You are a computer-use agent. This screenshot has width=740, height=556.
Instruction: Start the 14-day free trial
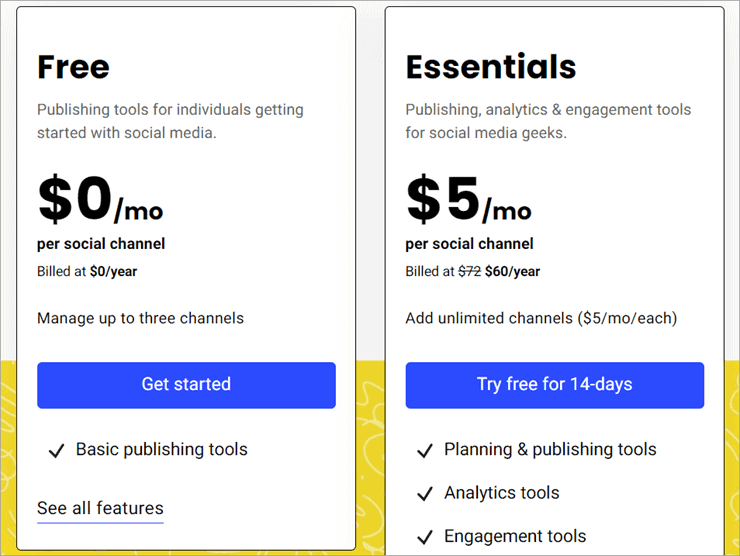pos(554,384)
